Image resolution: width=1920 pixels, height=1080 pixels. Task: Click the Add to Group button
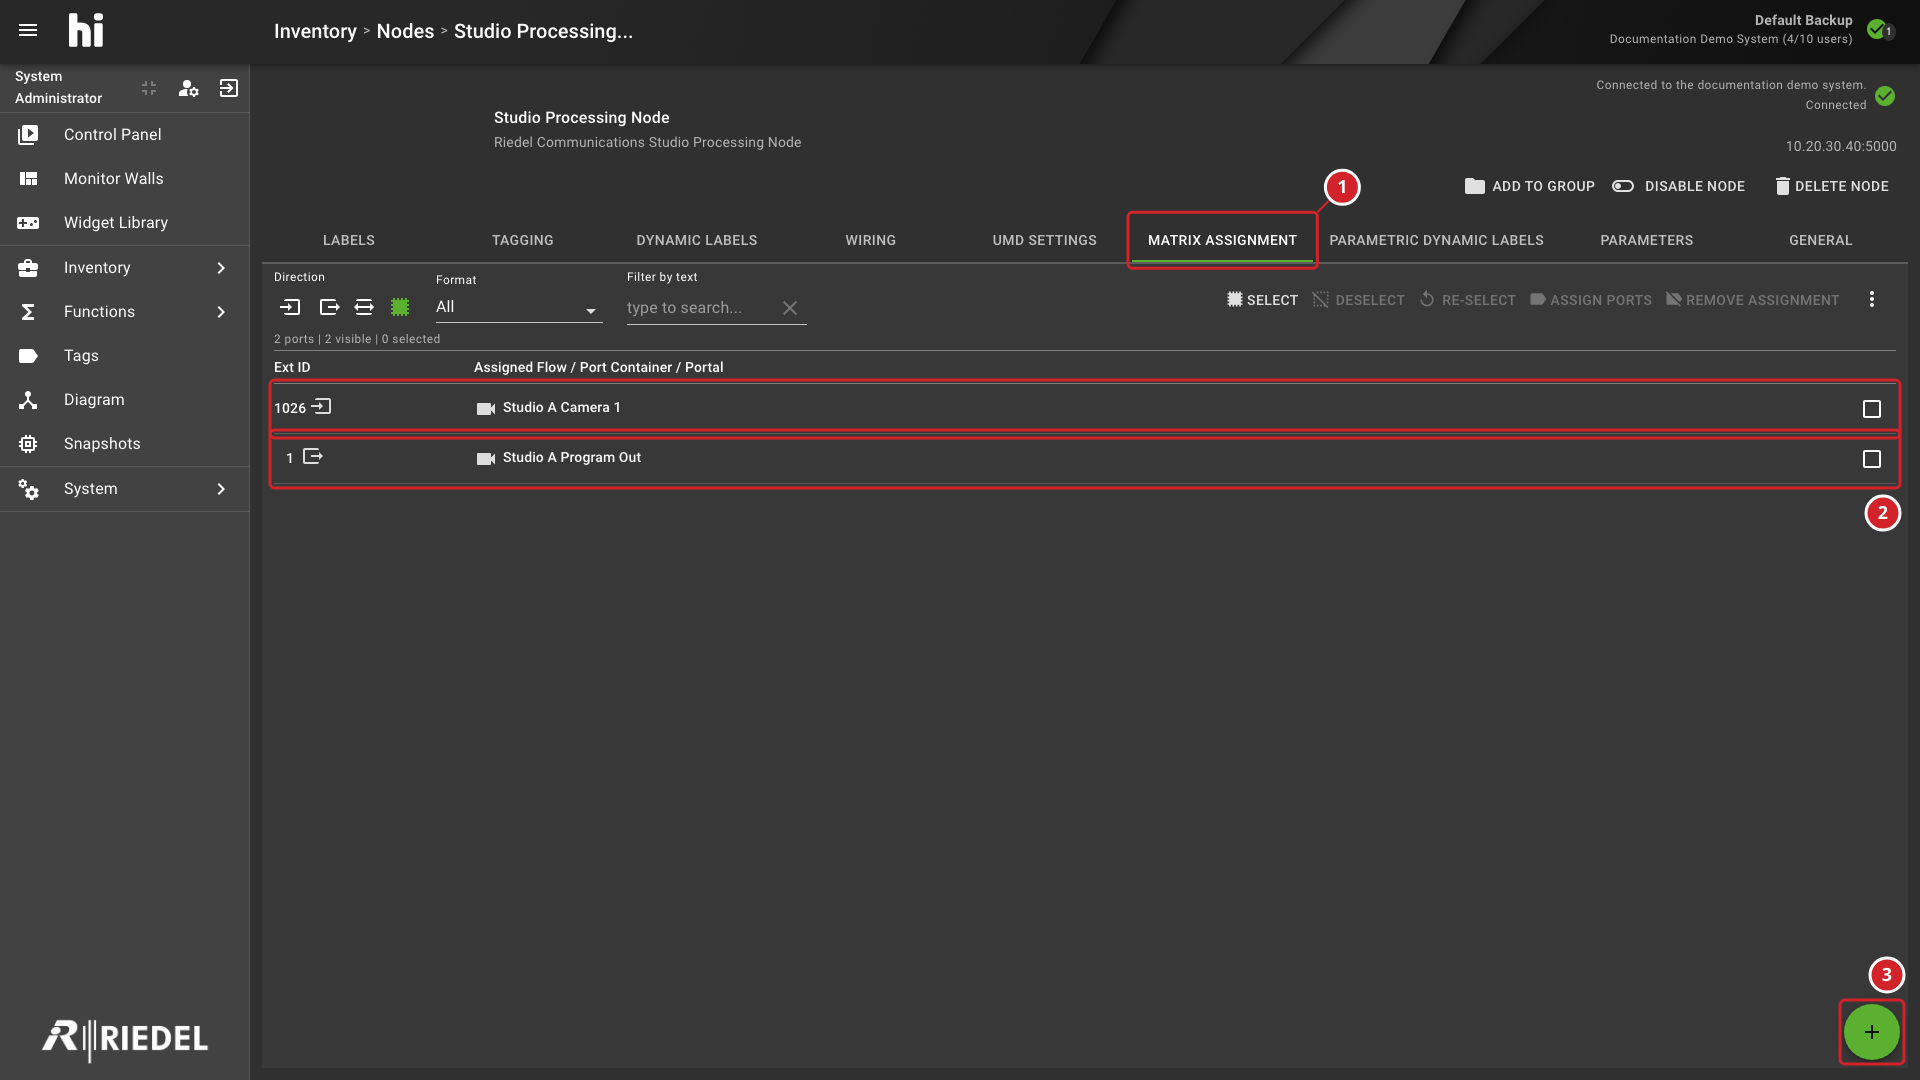[x=1529, y=186]
